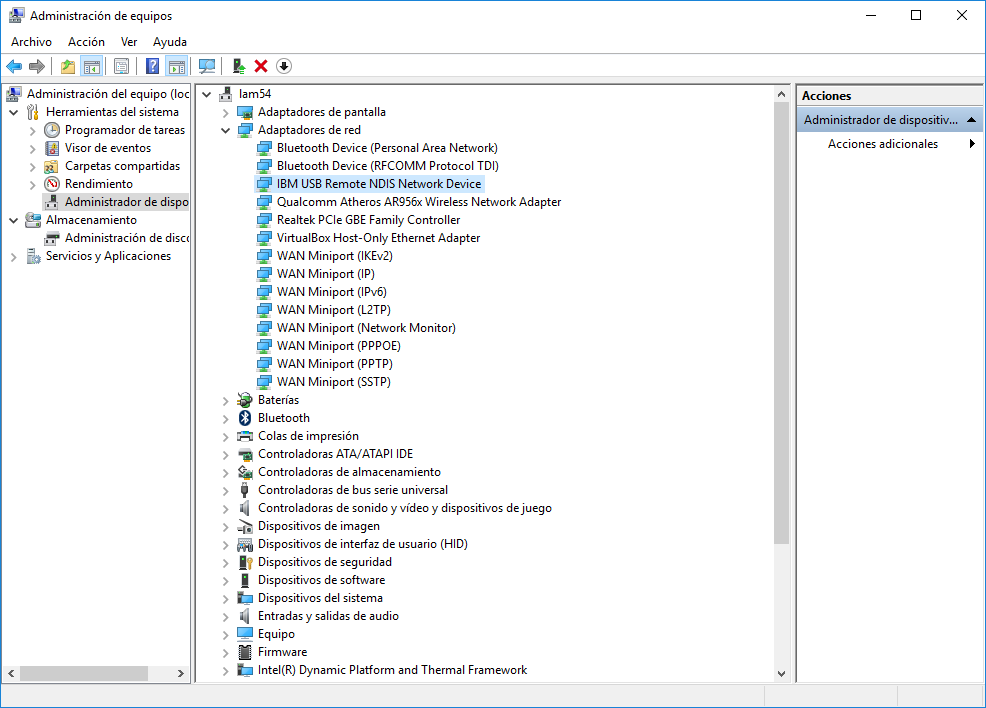This screenshot has height=708, width=986.
Task: Click the properties sheet toolbar icon
Action: click(x=121, y=66)
